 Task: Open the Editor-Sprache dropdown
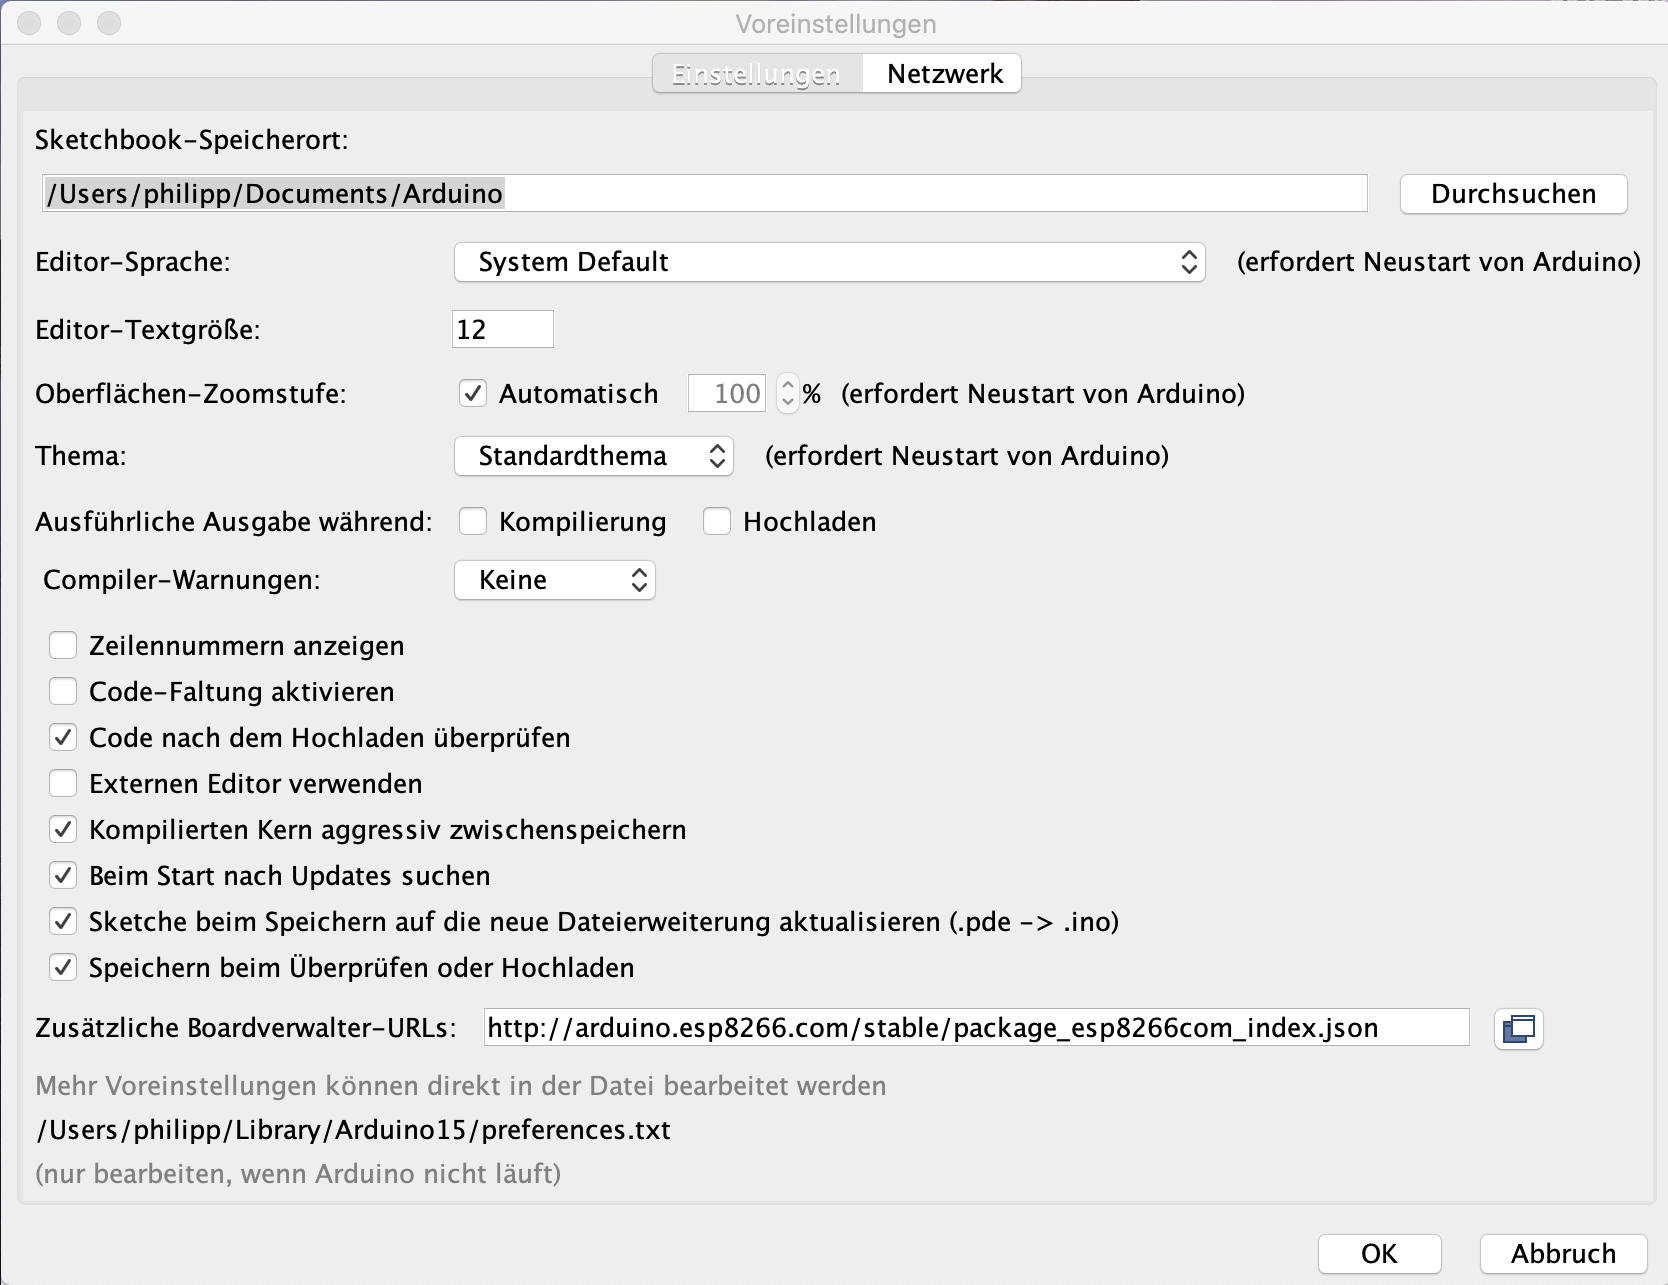point(828,262)
